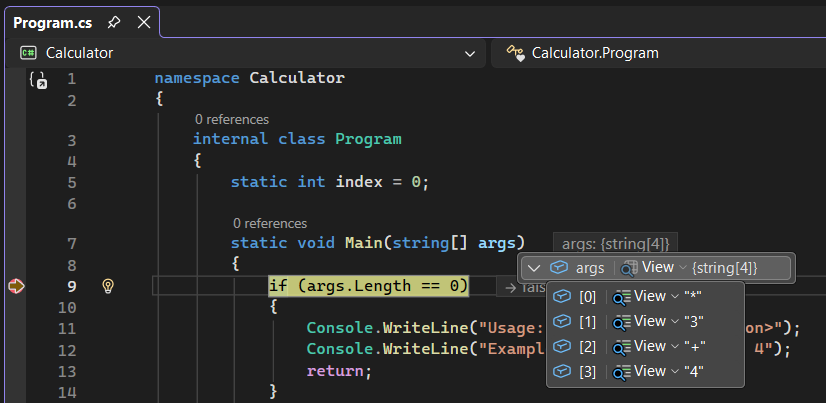Collapse the args datatip chevron

(x=534, y=268)
